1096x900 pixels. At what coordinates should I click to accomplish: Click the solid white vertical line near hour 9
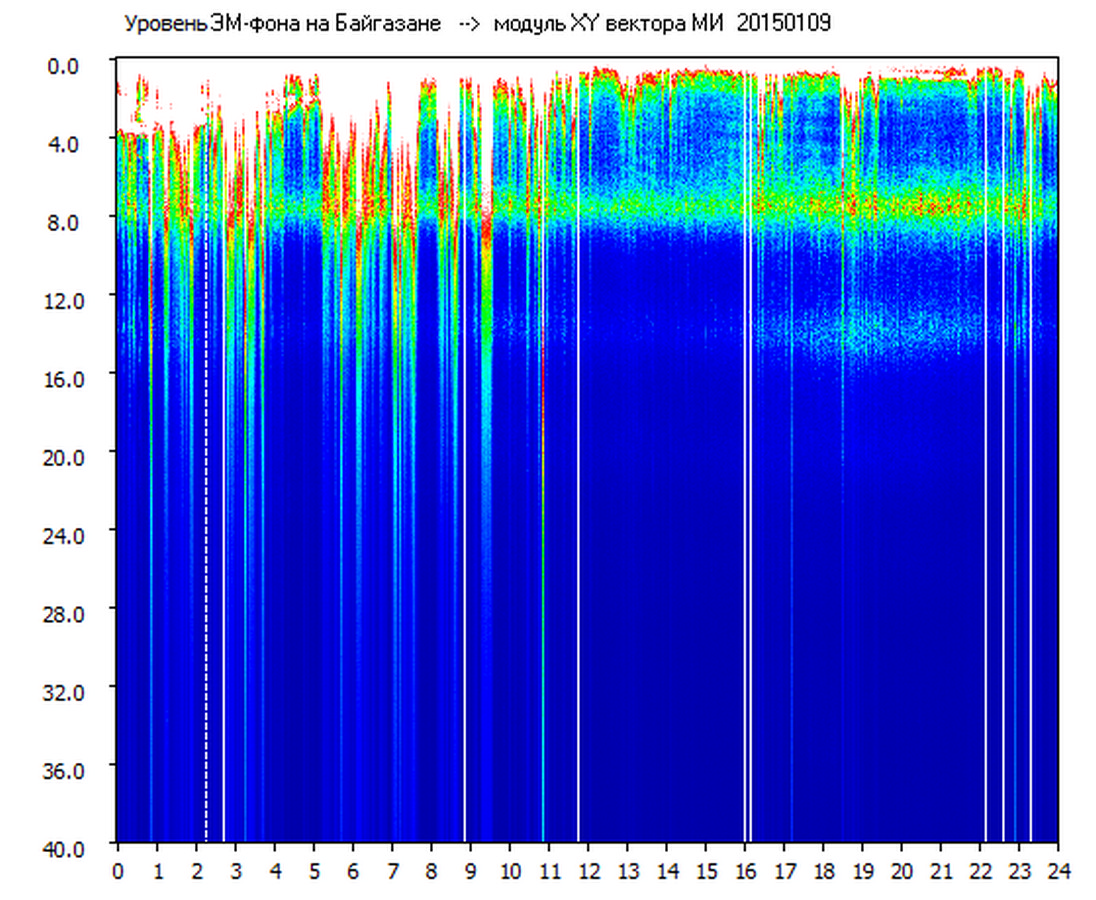(464, 500)
